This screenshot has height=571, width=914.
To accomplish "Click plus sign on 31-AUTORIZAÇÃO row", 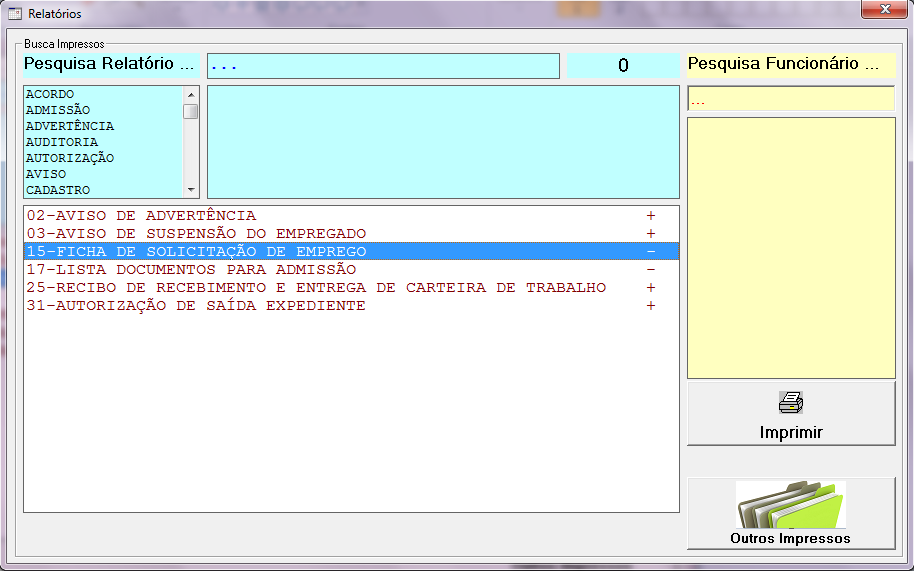I will (x=651, y=306).
